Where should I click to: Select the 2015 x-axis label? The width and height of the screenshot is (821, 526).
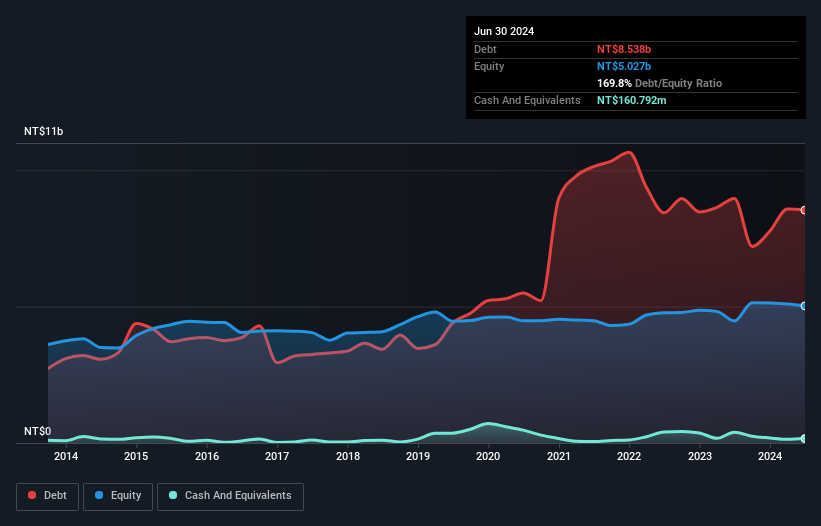[x=136, y=456]
